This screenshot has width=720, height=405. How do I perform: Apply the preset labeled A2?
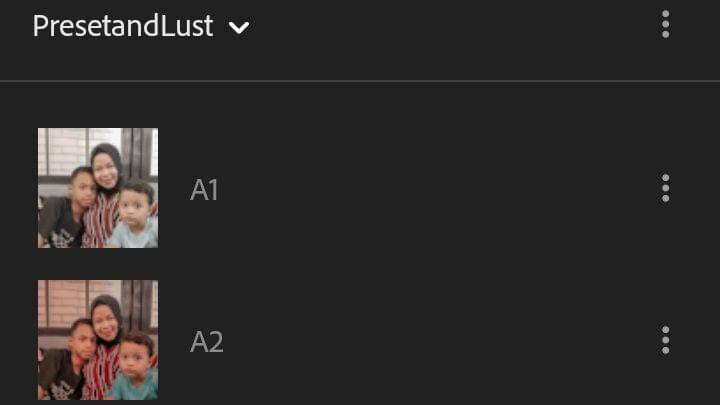pyautogui.click(x=206, y=342)
